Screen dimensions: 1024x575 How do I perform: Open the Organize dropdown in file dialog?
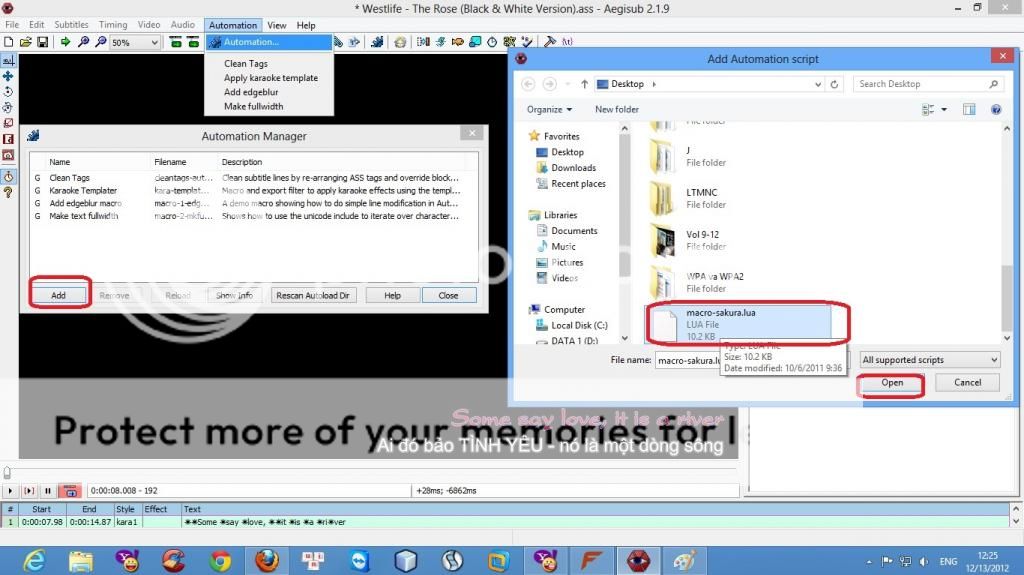point(549,109)
